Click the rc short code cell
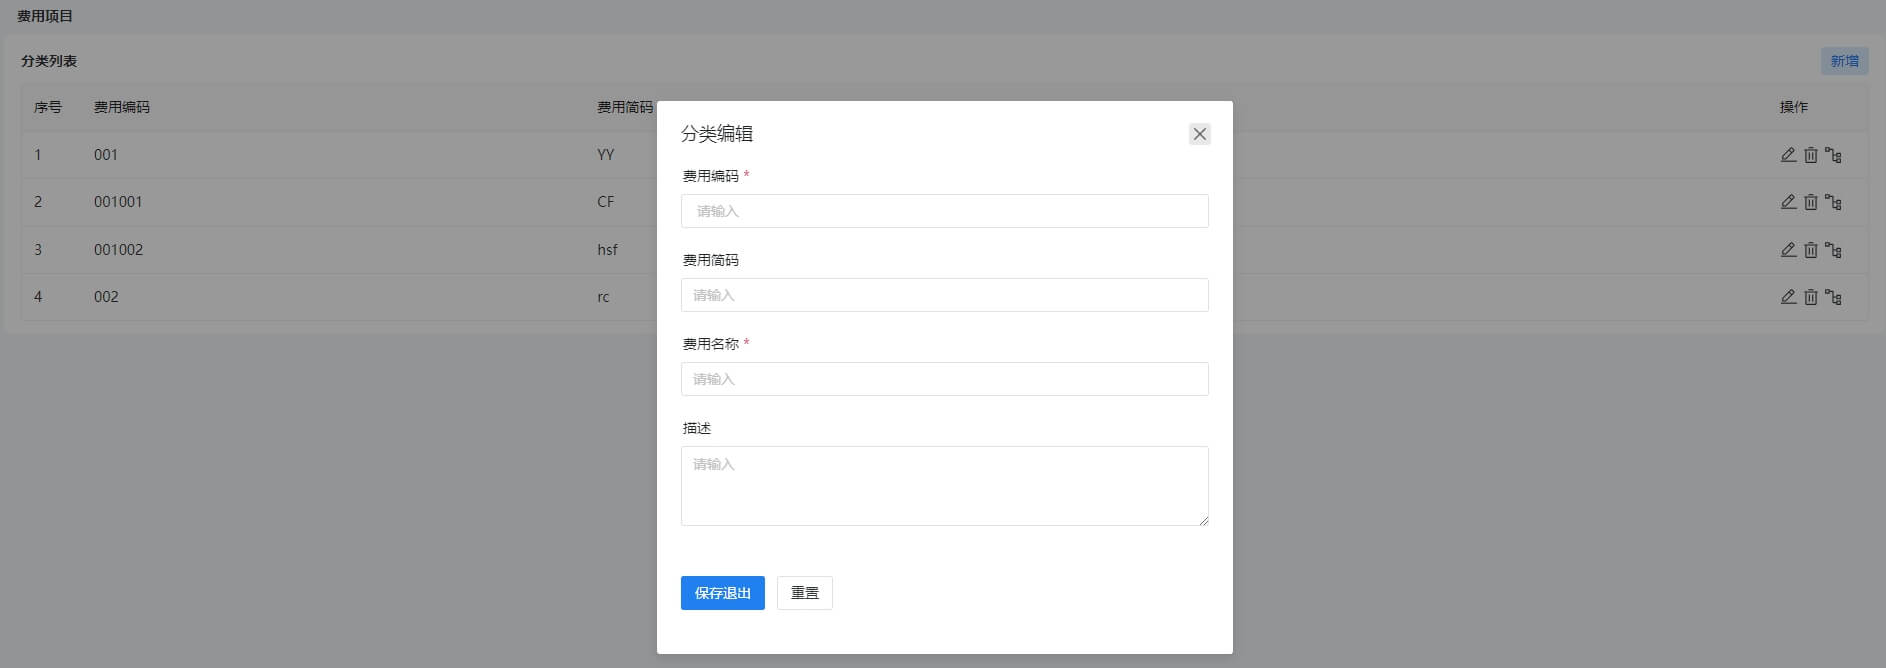This screenshot has height=668, width=1886. point(603,297)
